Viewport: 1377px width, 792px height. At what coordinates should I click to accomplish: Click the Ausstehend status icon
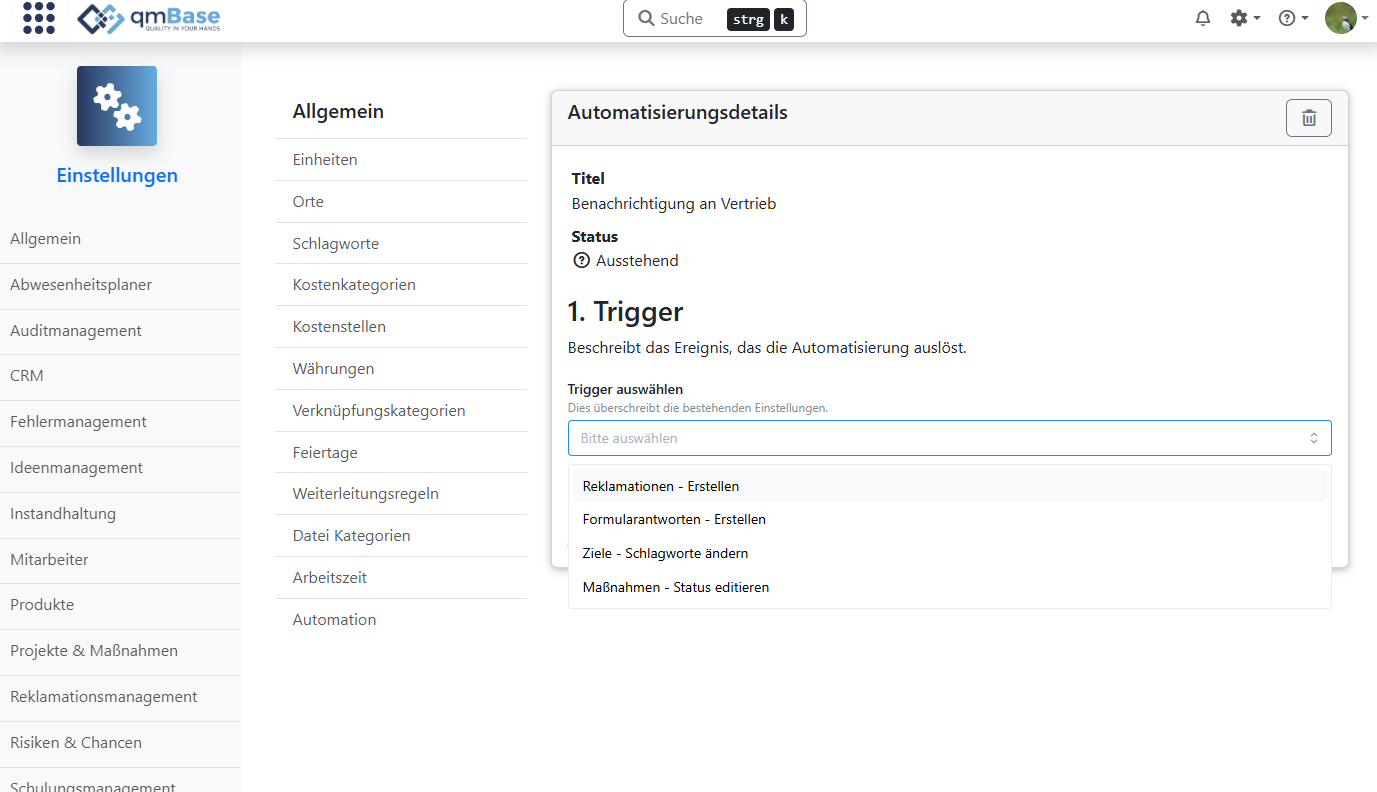[x=581, y=261]
